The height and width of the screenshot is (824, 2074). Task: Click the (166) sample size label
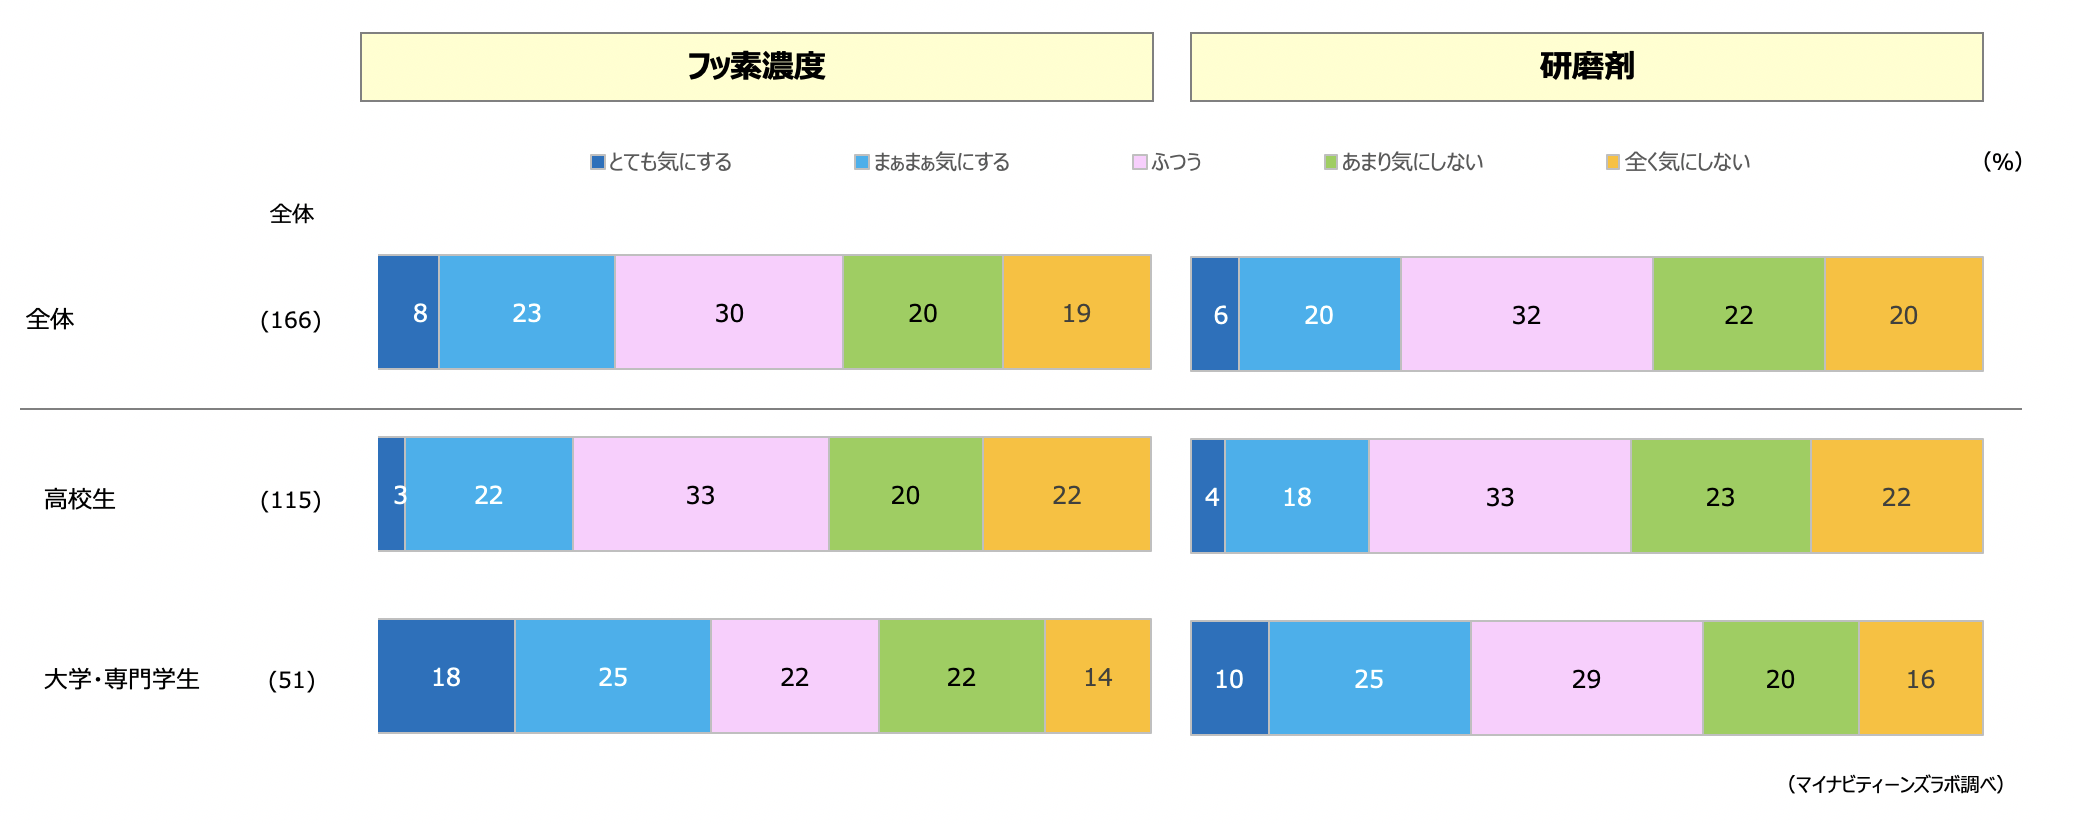[291, 320]
